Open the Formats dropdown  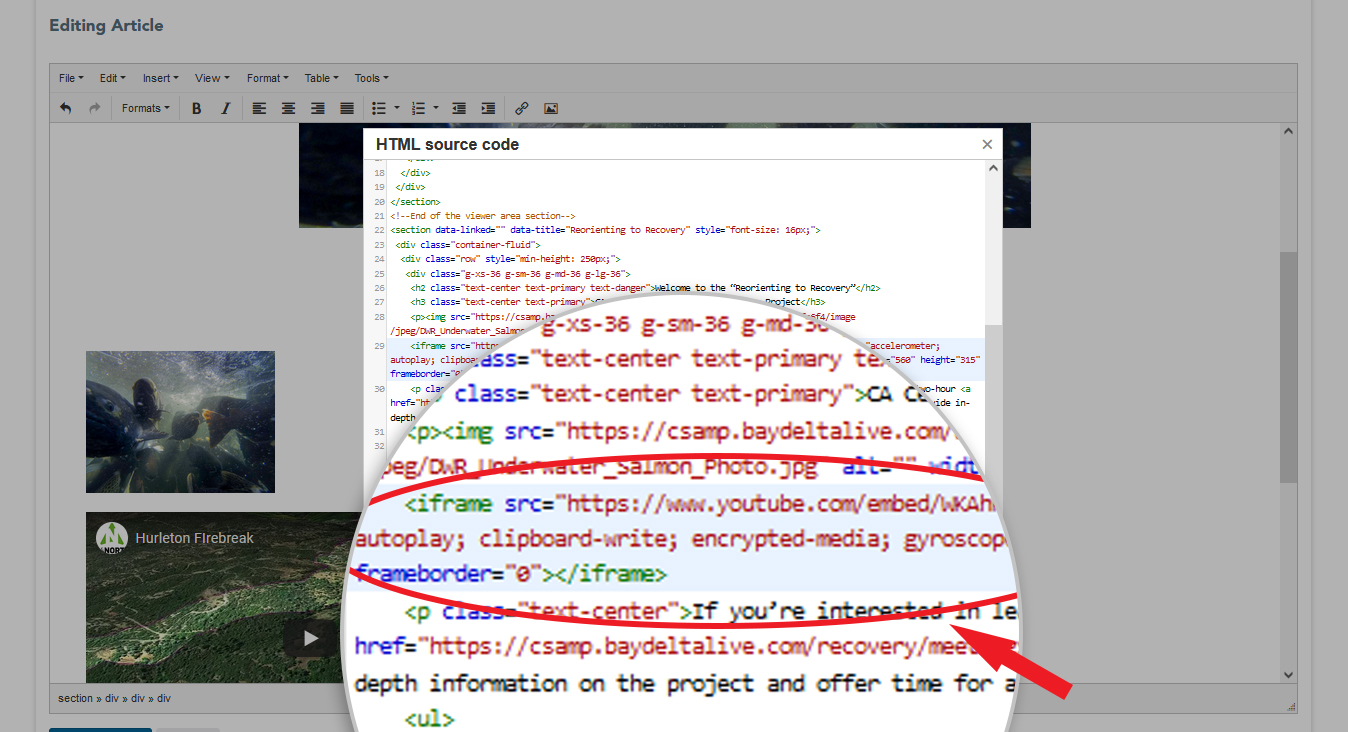(x=146, y=108)
